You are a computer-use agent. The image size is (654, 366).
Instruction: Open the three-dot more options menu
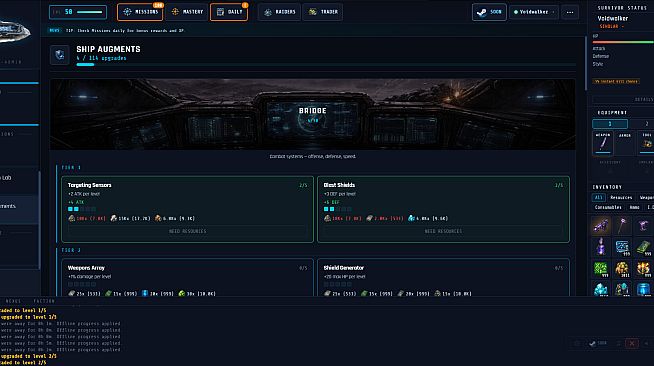570,12
